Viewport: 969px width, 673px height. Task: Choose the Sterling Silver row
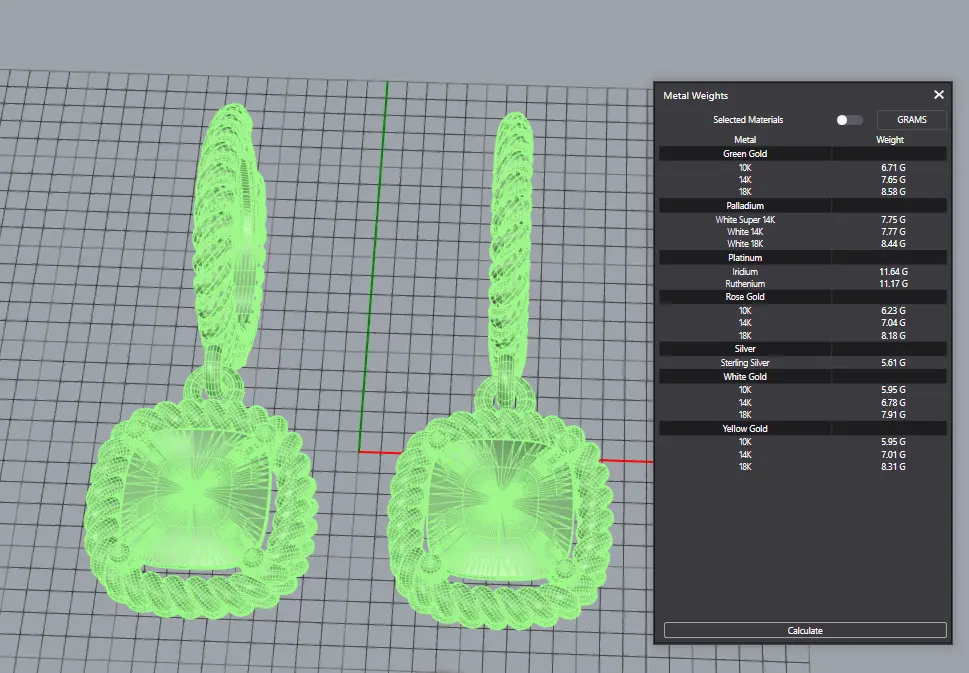click(745, 362)
